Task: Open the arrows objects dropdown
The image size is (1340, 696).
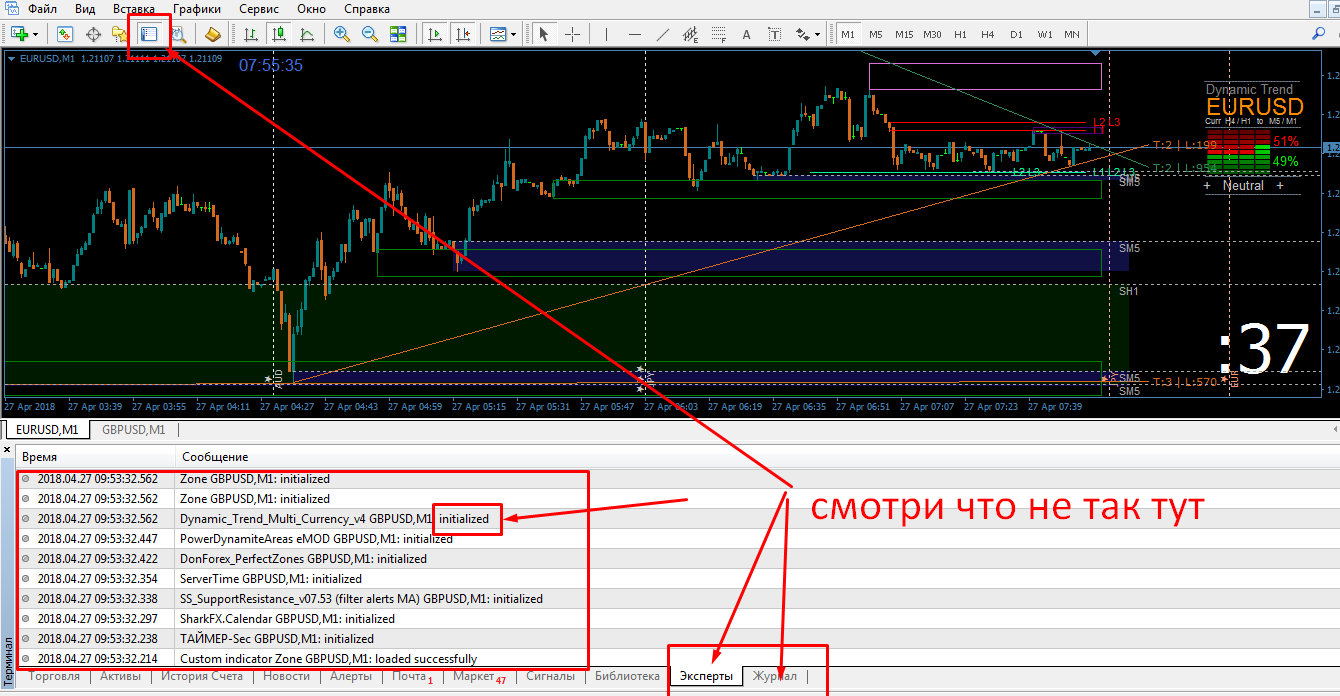Action: coord(817,34)
